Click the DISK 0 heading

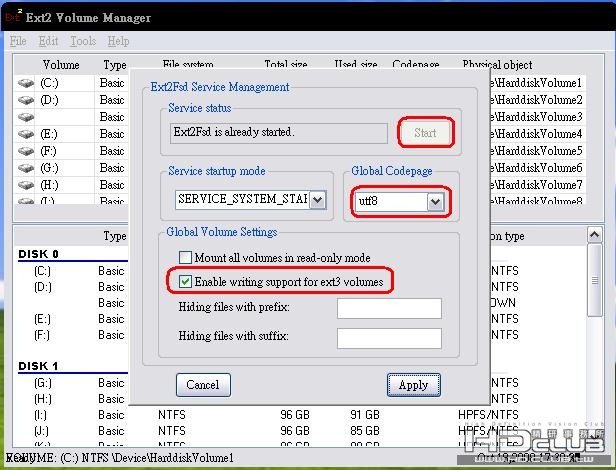tap(38, 254)
